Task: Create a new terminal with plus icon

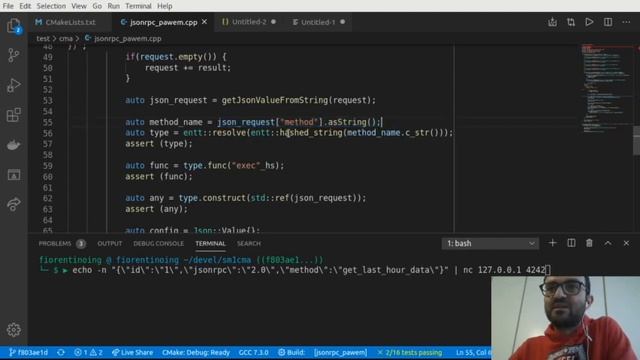Action: (x=552, y=243)
